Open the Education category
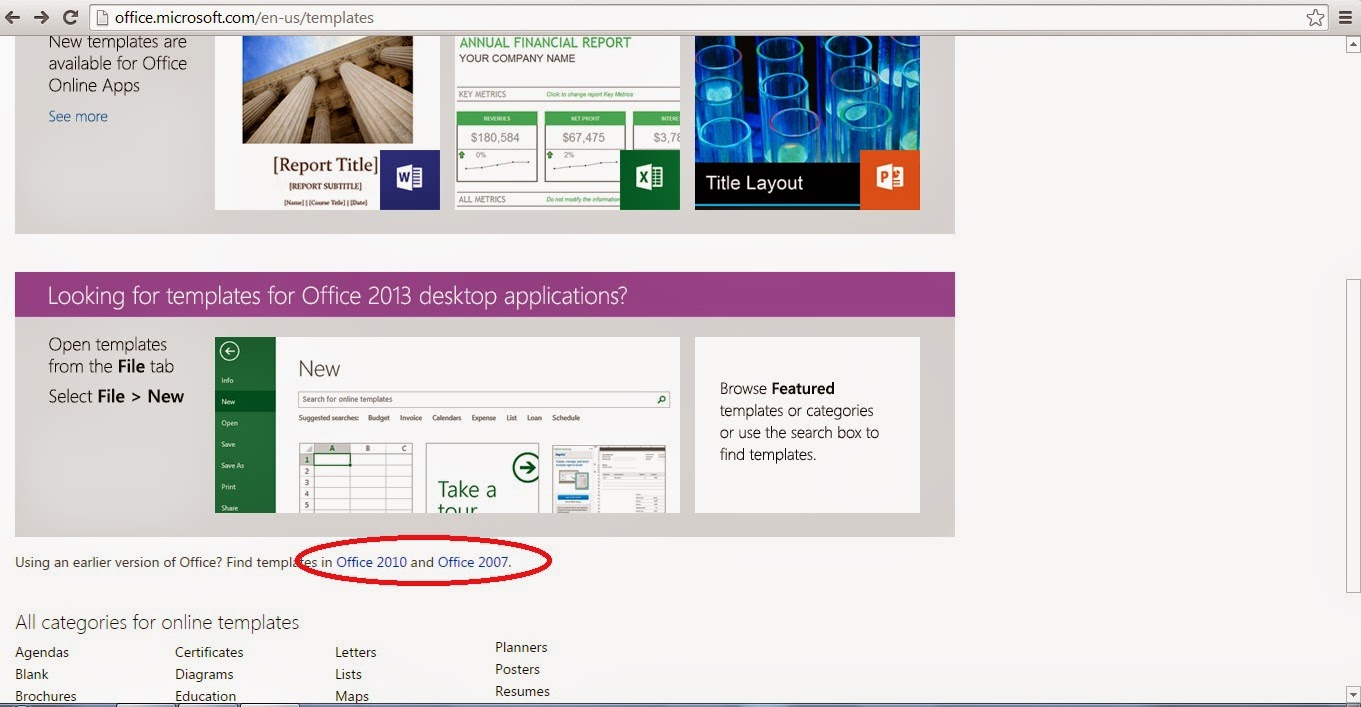 point(206,696)
